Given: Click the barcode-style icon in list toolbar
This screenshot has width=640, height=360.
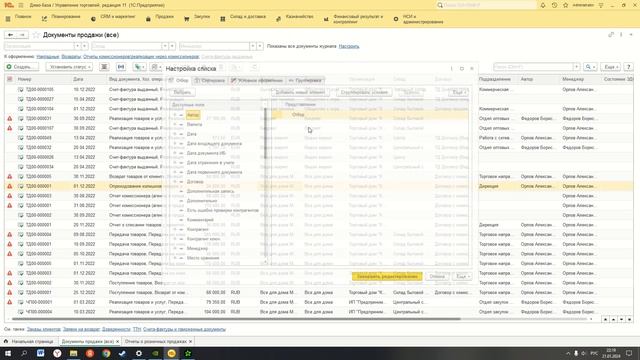Looking at the screenshot, I should point(121,67).
